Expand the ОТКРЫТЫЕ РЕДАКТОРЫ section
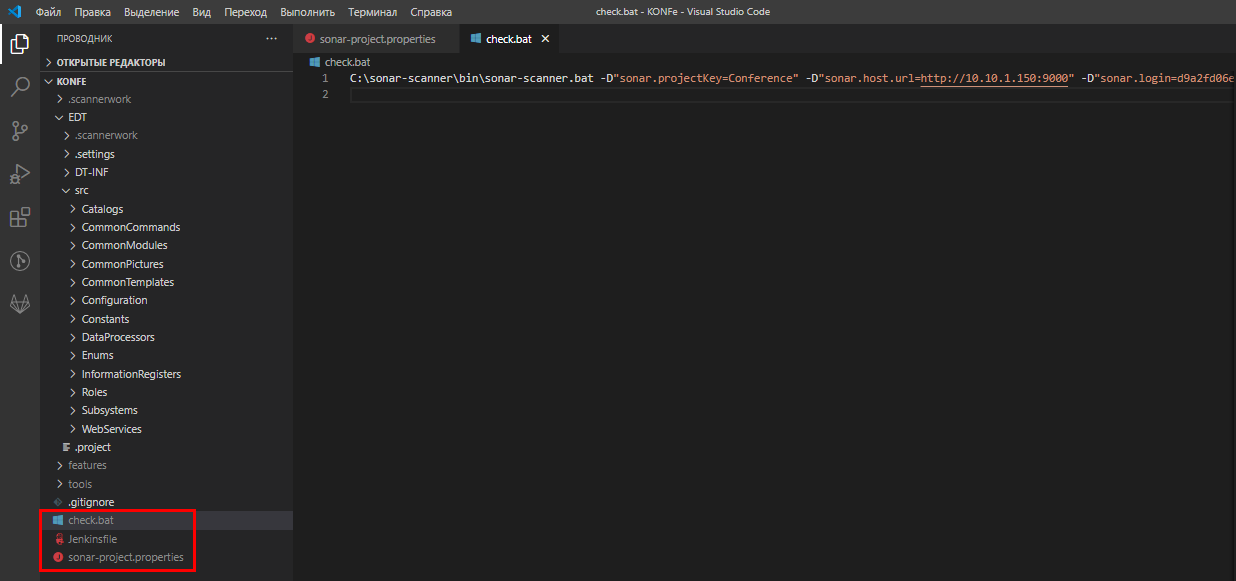This screenshot has width=1236, height=581. tap(110, 62)
